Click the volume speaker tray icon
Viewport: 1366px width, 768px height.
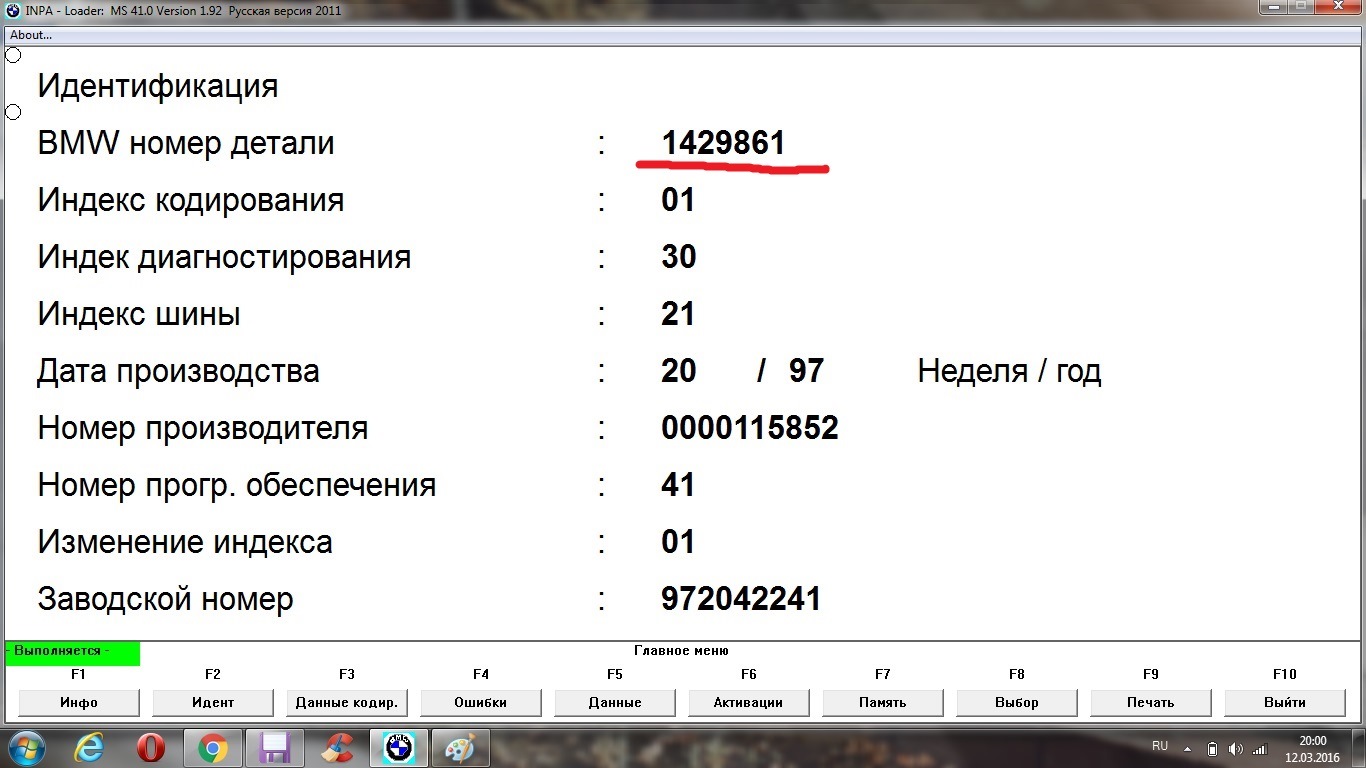[x=1235, y=748]
